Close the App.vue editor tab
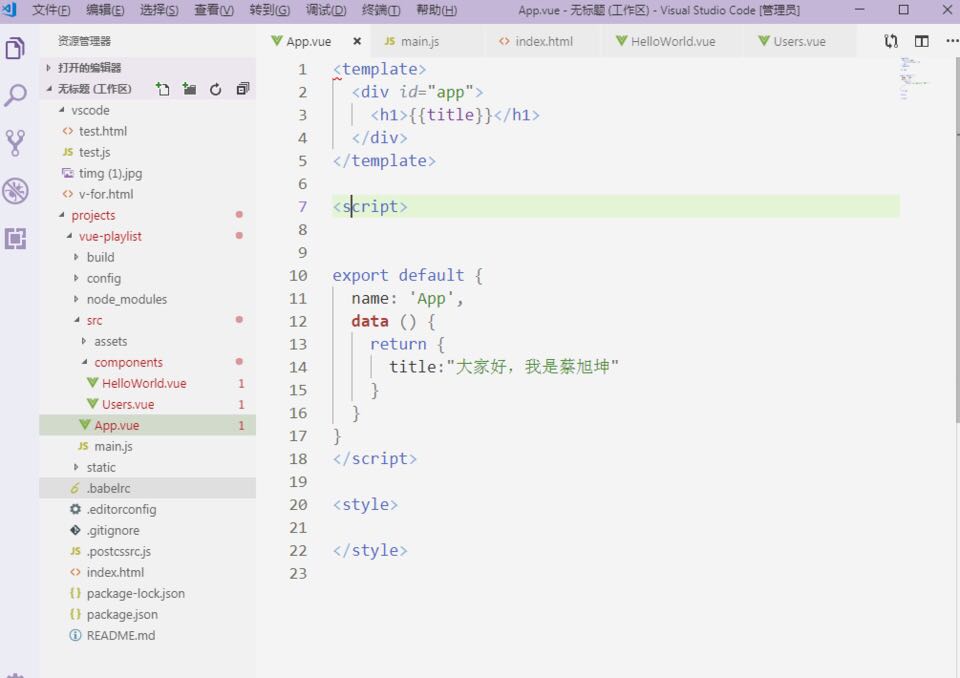Screen dimensions: 960x678 tap(356, 42)
